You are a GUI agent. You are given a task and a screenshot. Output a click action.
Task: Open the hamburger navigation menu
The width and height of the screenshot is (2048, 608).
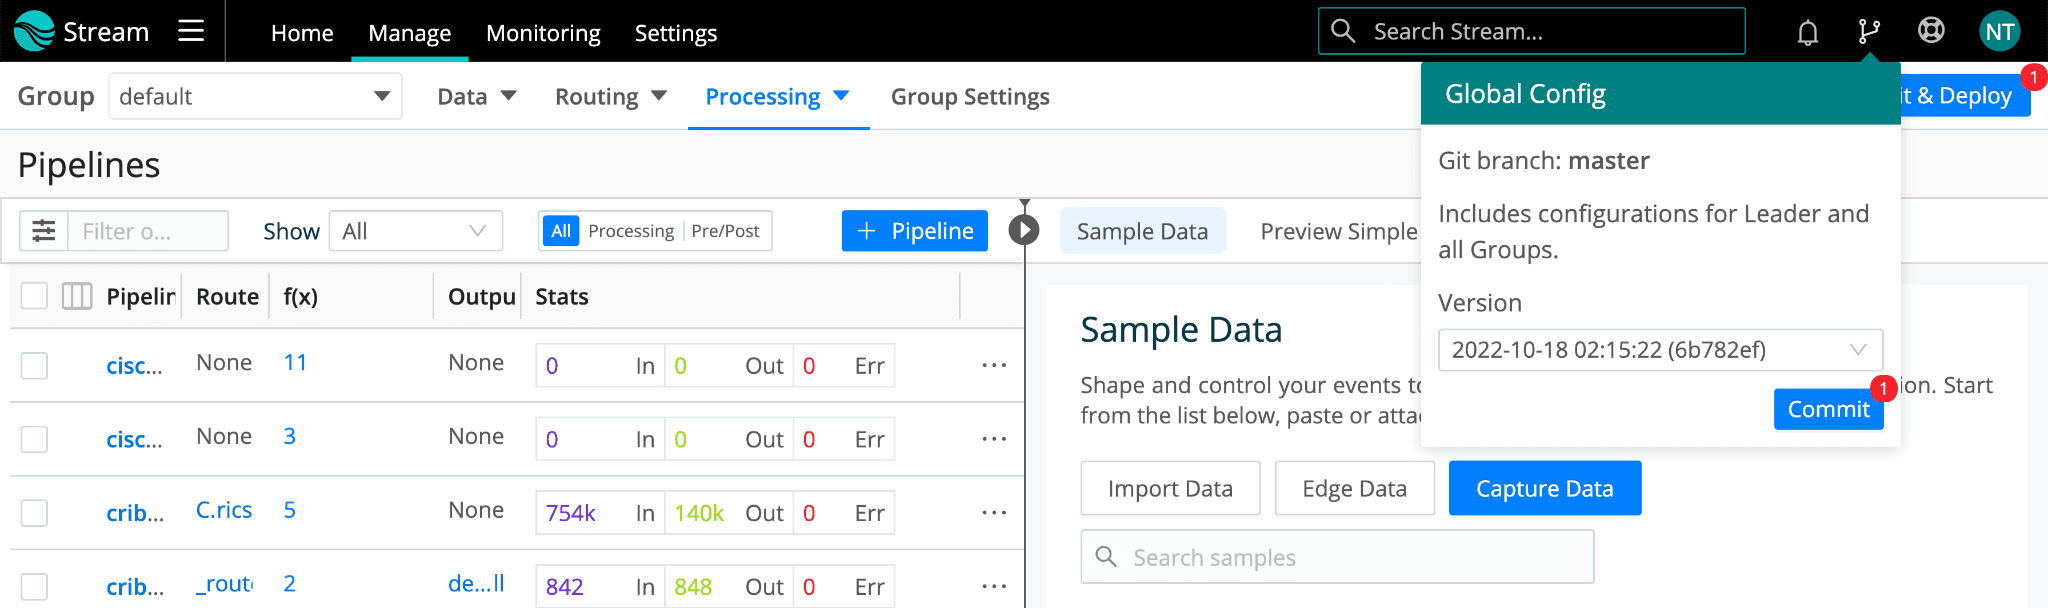(x=191, y=32)
